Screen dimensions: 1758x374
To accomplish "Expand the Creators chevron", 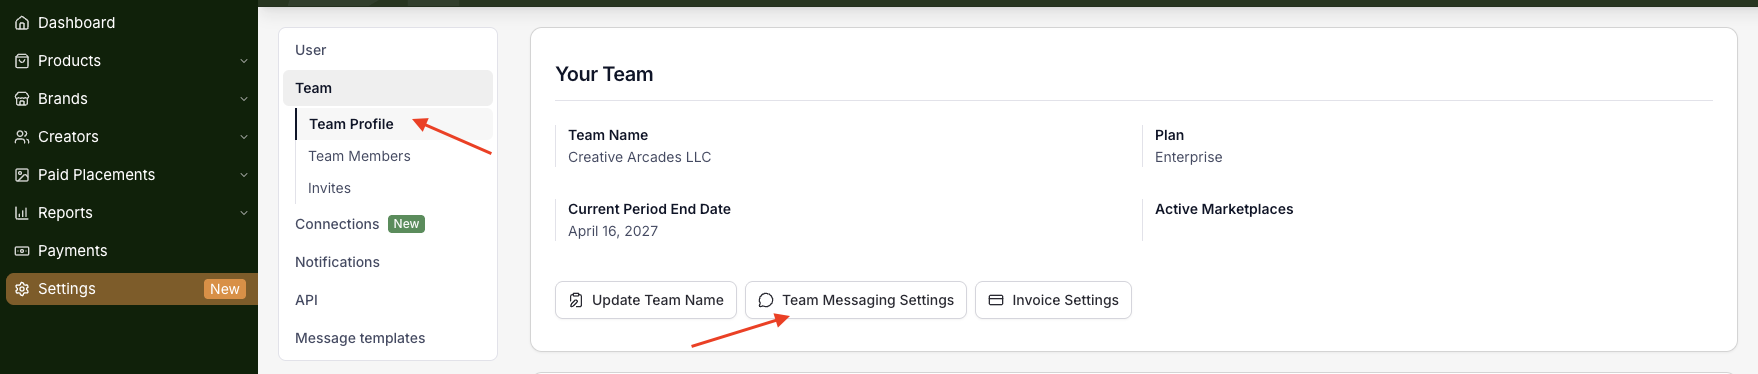I will (x=244, y=137).
